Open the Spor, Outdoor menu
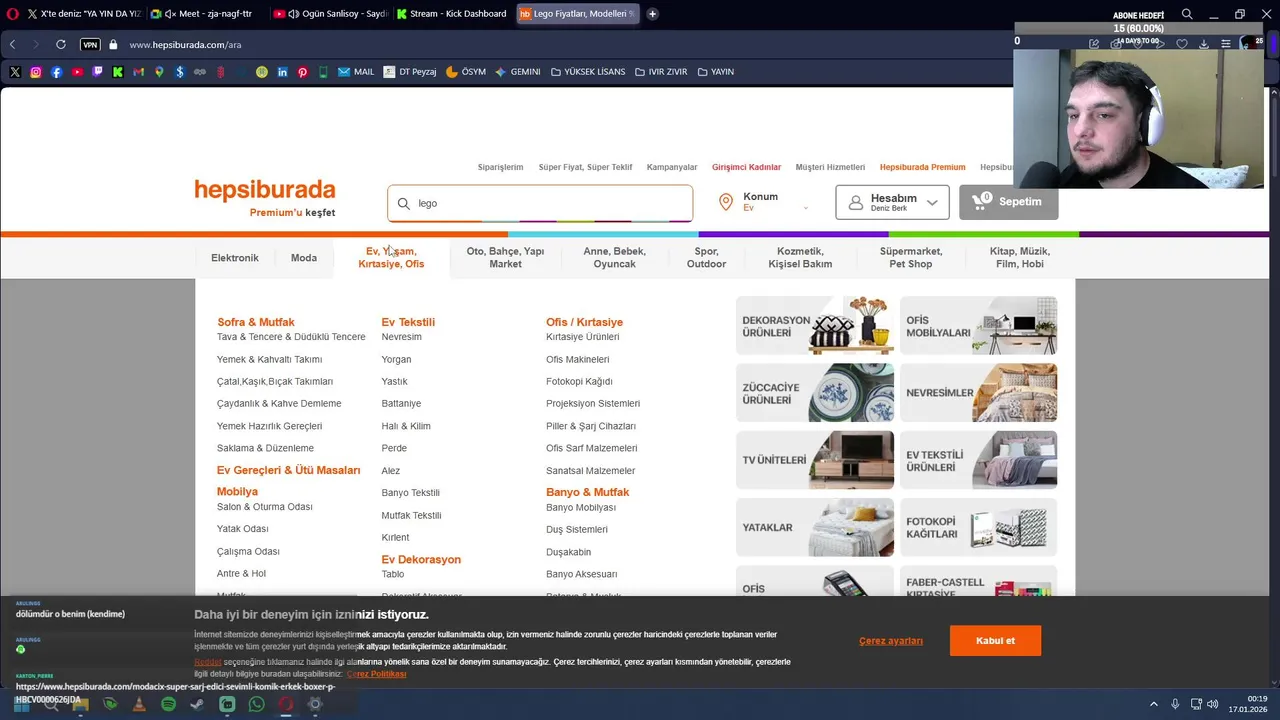The width and height of the screenshot is (1280, 720). 706,258
